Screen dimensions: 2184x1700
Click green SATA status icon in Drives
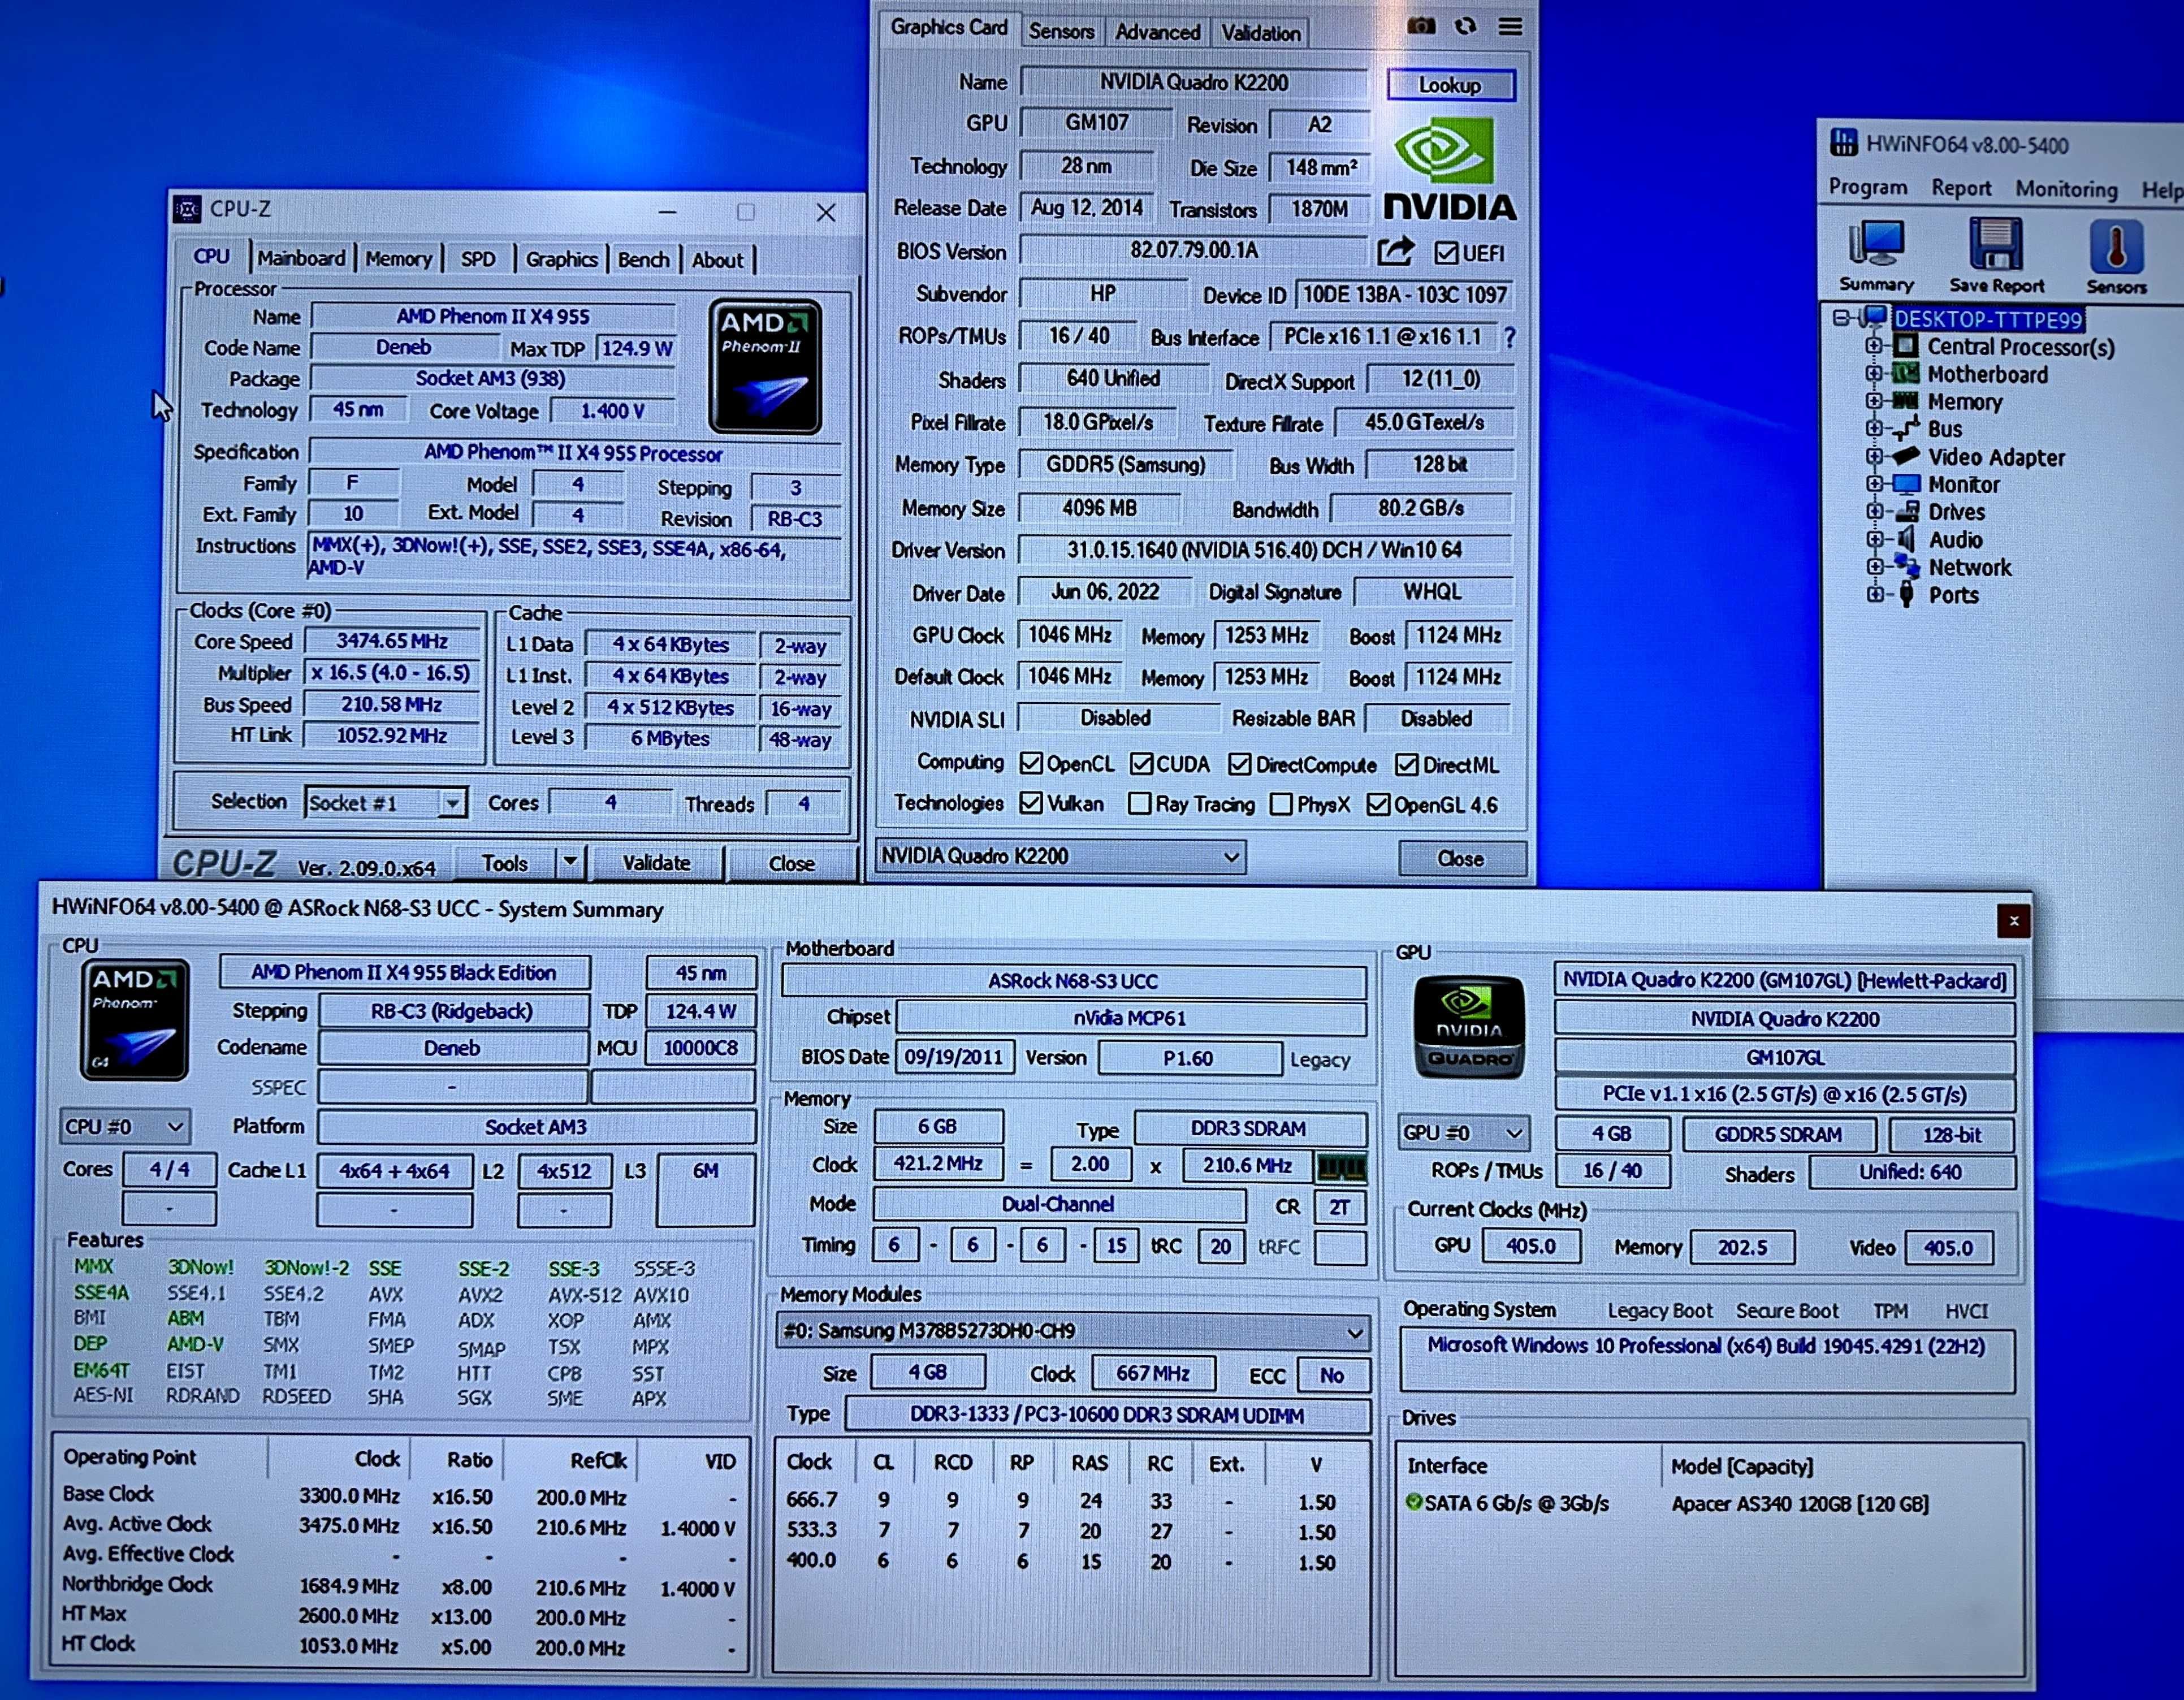(x=1413, y=1502)
